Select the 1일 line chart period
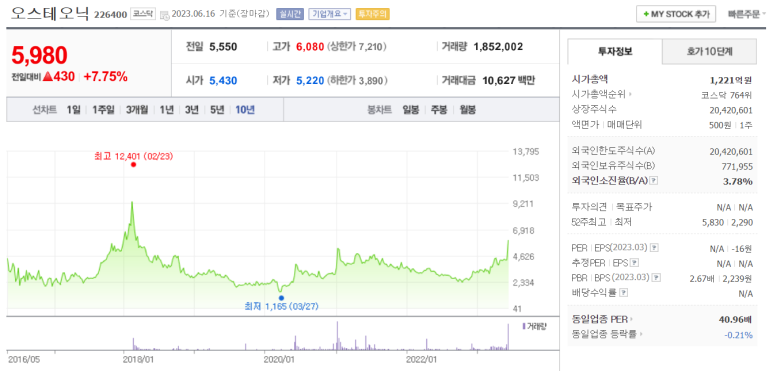The height and width of the screenshot is (371, 773). point(73,110)
